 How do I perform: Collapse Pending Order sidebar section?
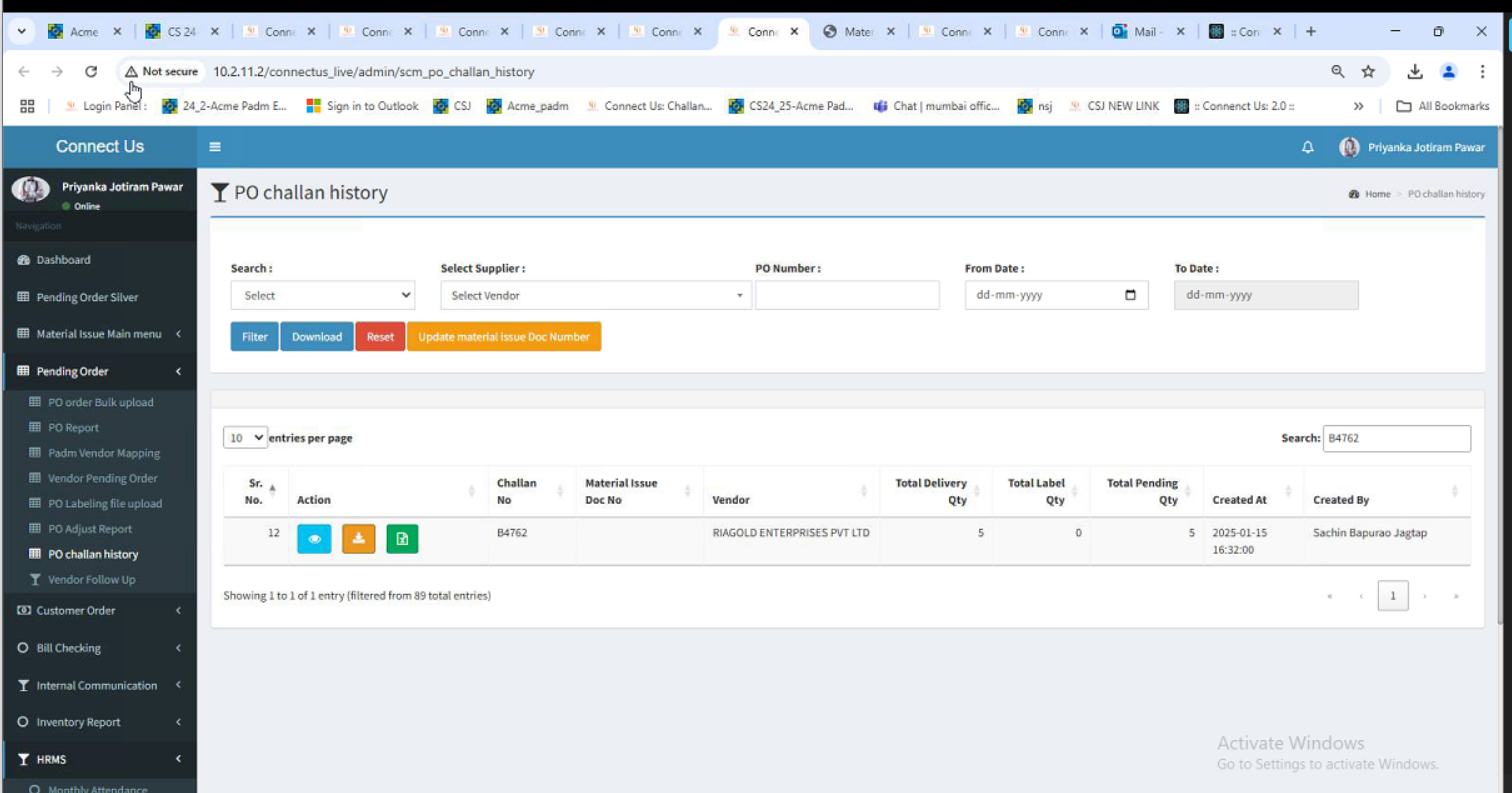click(x=99, y=371)
